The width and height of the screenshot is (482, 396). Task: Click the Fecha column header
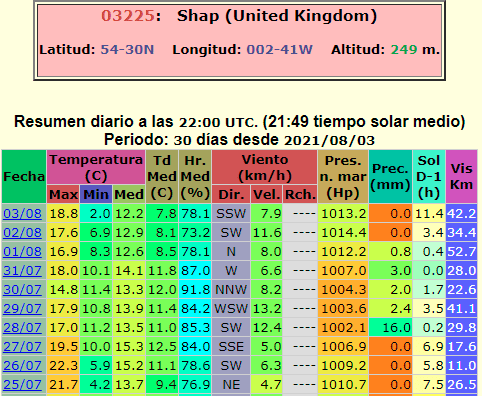pos(24,177)
